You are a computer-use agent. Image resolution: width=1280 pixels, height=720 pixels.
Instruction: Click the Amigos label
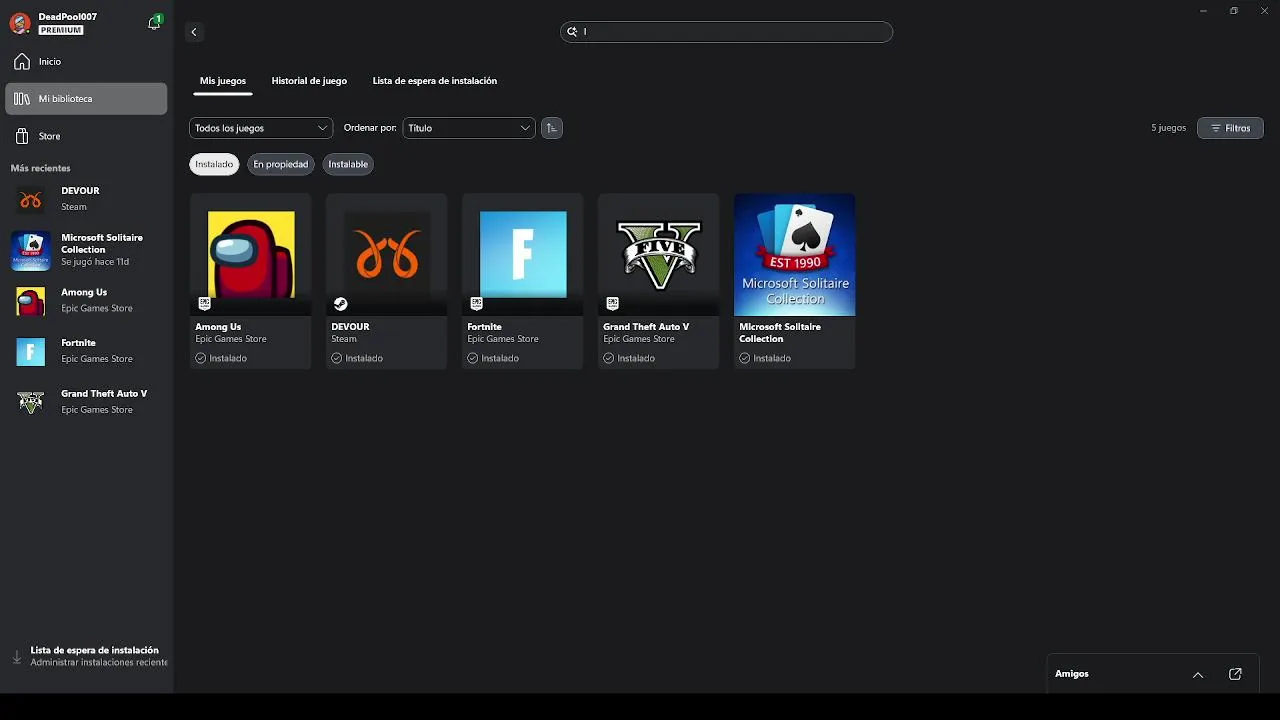point(1071,674)
